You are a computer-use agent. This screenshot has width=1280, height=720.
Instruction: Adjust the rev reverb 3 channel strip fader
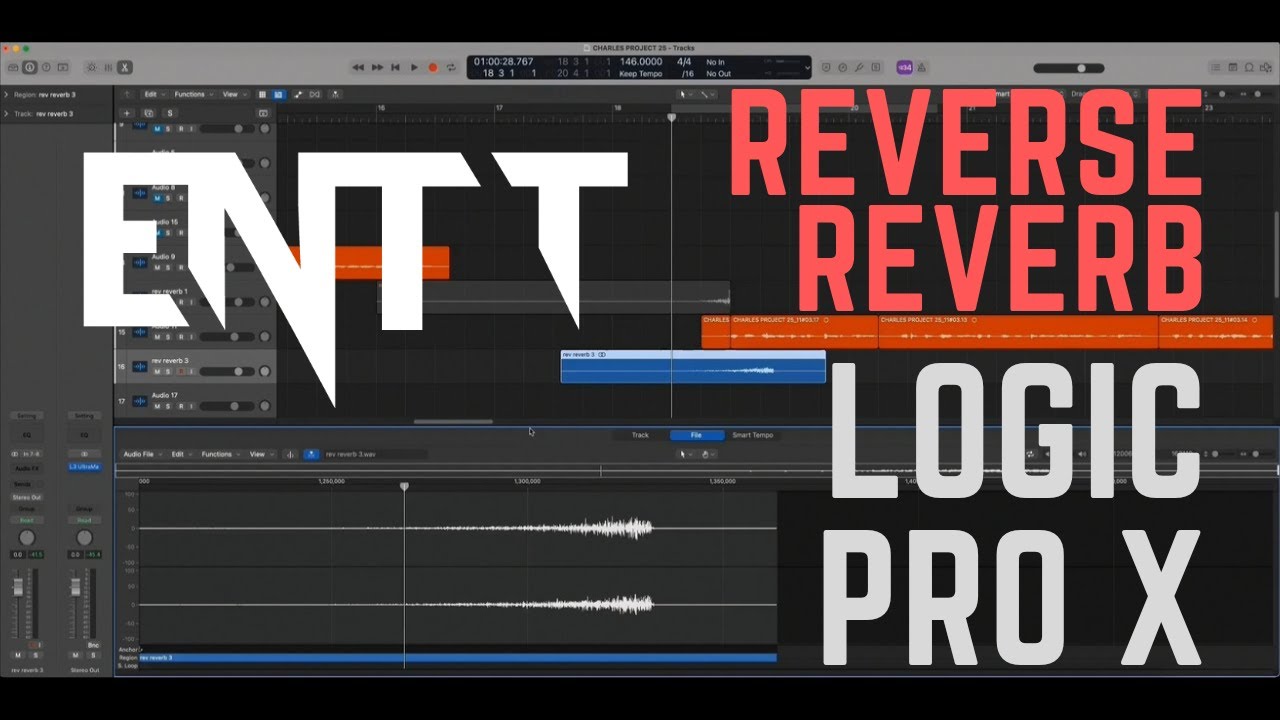[17, 588]
